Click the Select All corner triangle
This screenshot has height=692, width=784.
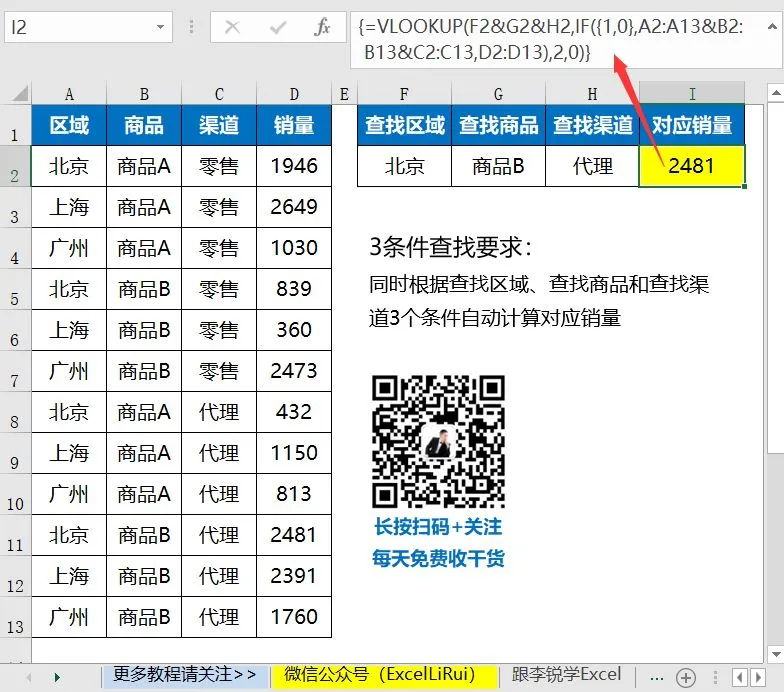[20, 94]
